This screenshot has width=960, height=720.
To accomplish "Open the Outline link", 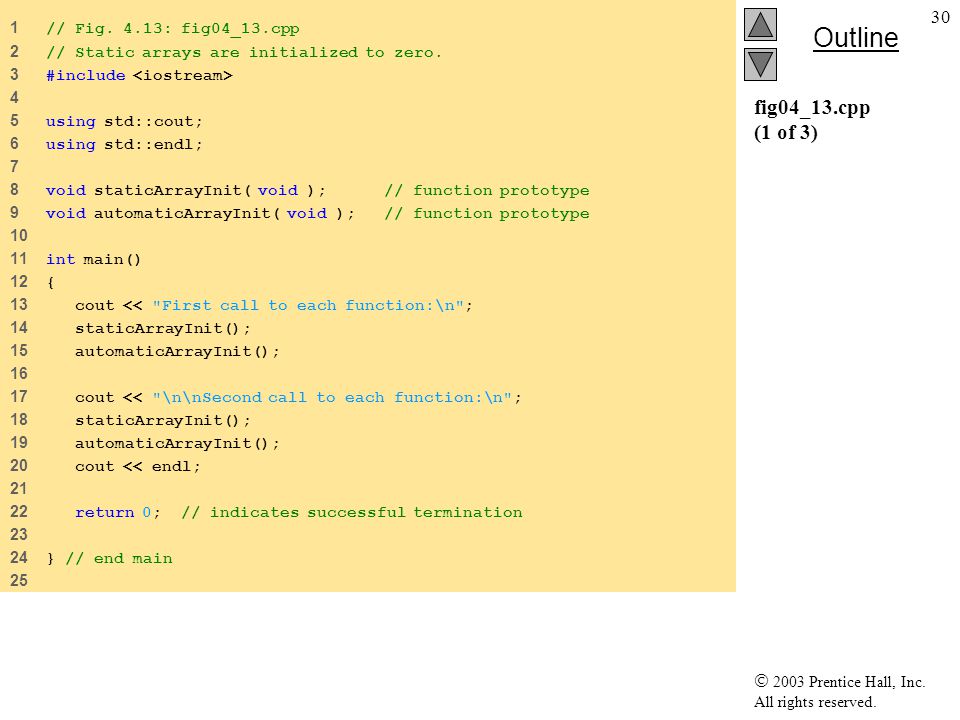I will tap(855, 38).
